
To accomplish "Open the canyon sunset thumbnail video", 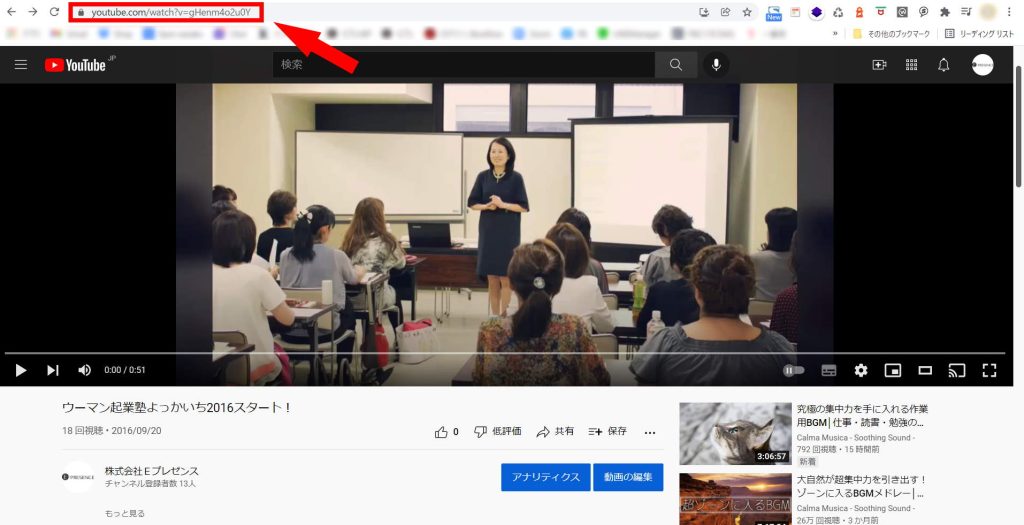I will point(735,499).
